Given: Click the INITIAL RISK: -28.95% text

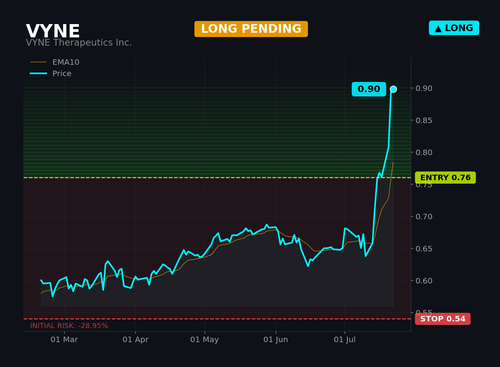Looking at the screenshot, I should point(69,326).
